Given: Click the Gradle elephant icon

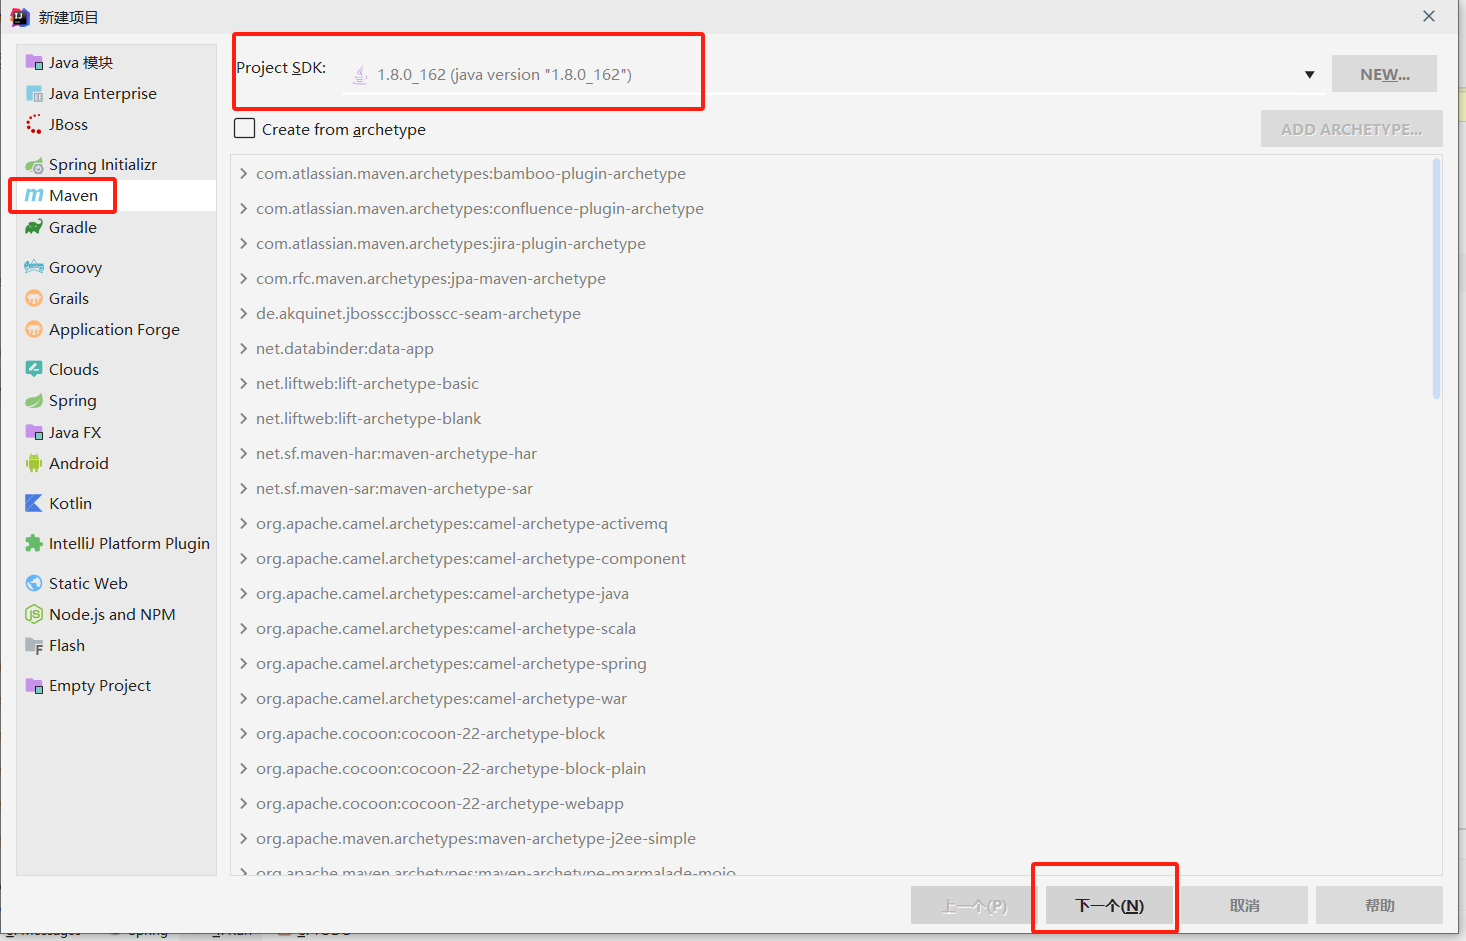Looking at the screenshot, I should tap(34, 228).
